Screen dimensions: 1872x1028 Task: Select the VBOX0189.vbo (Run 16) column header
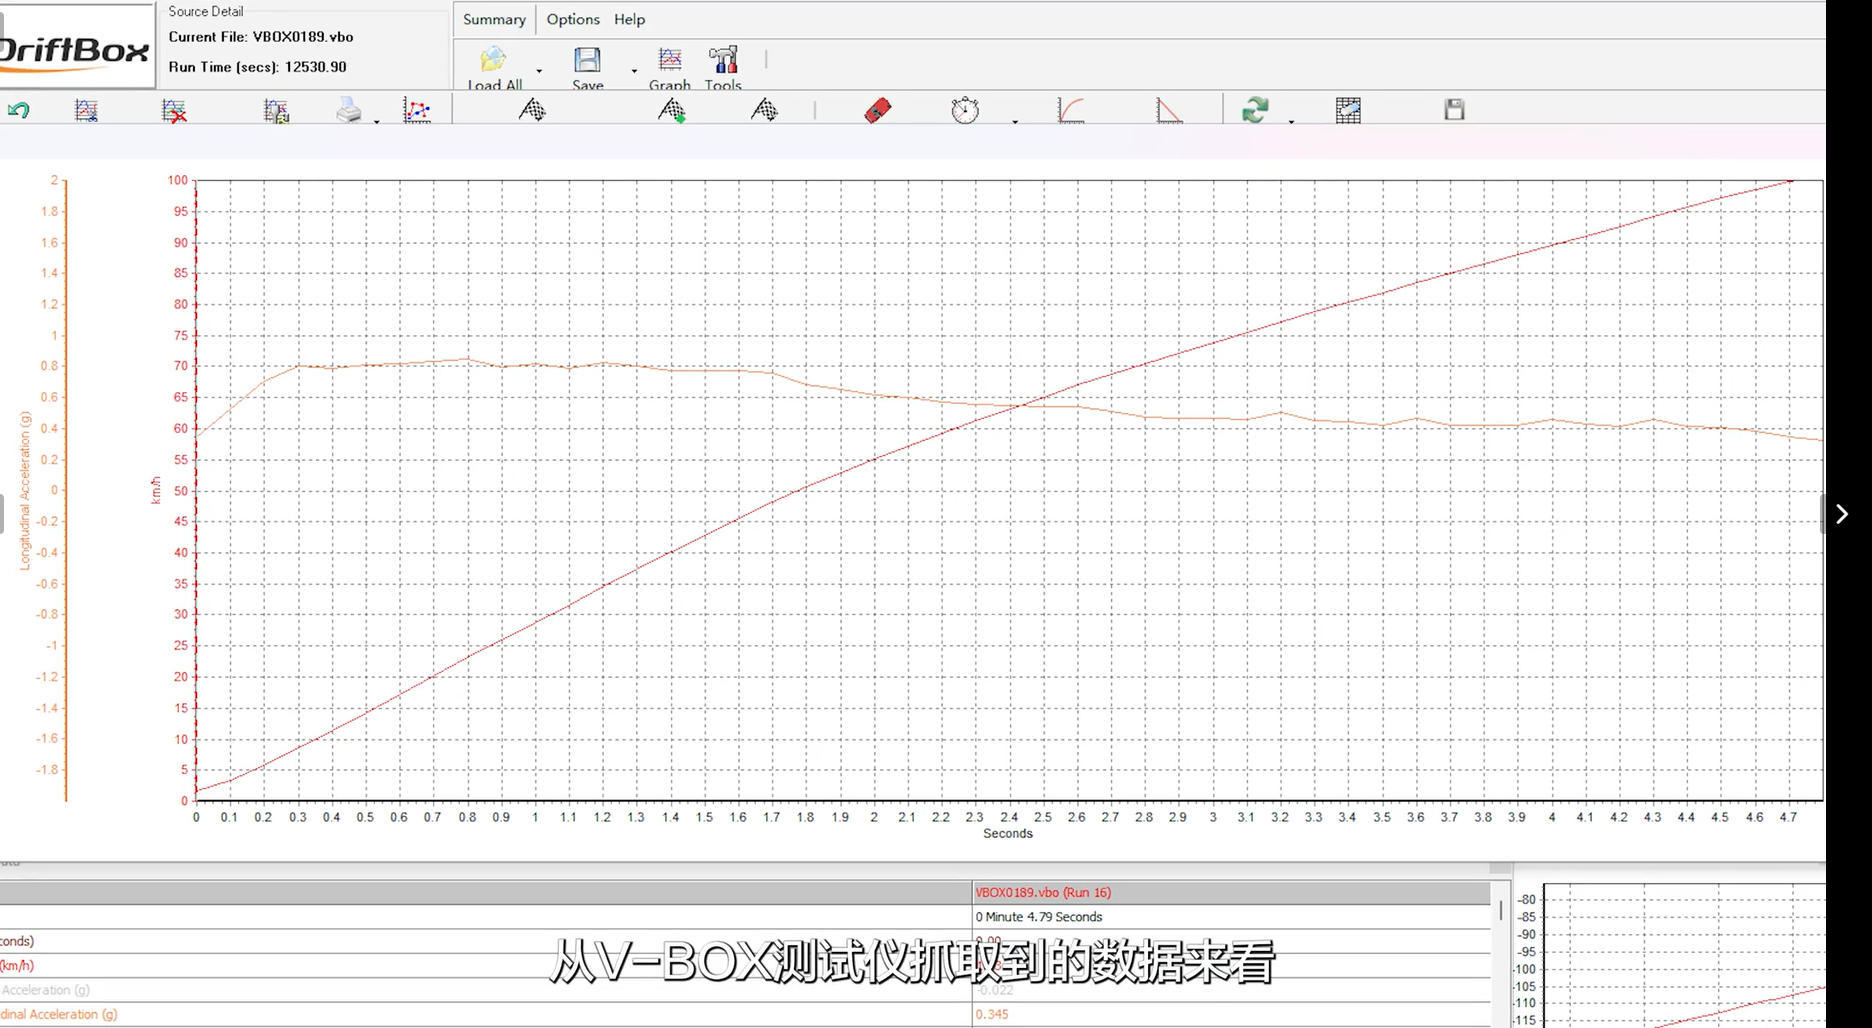pyautogui.click(x=1043, y=892)
